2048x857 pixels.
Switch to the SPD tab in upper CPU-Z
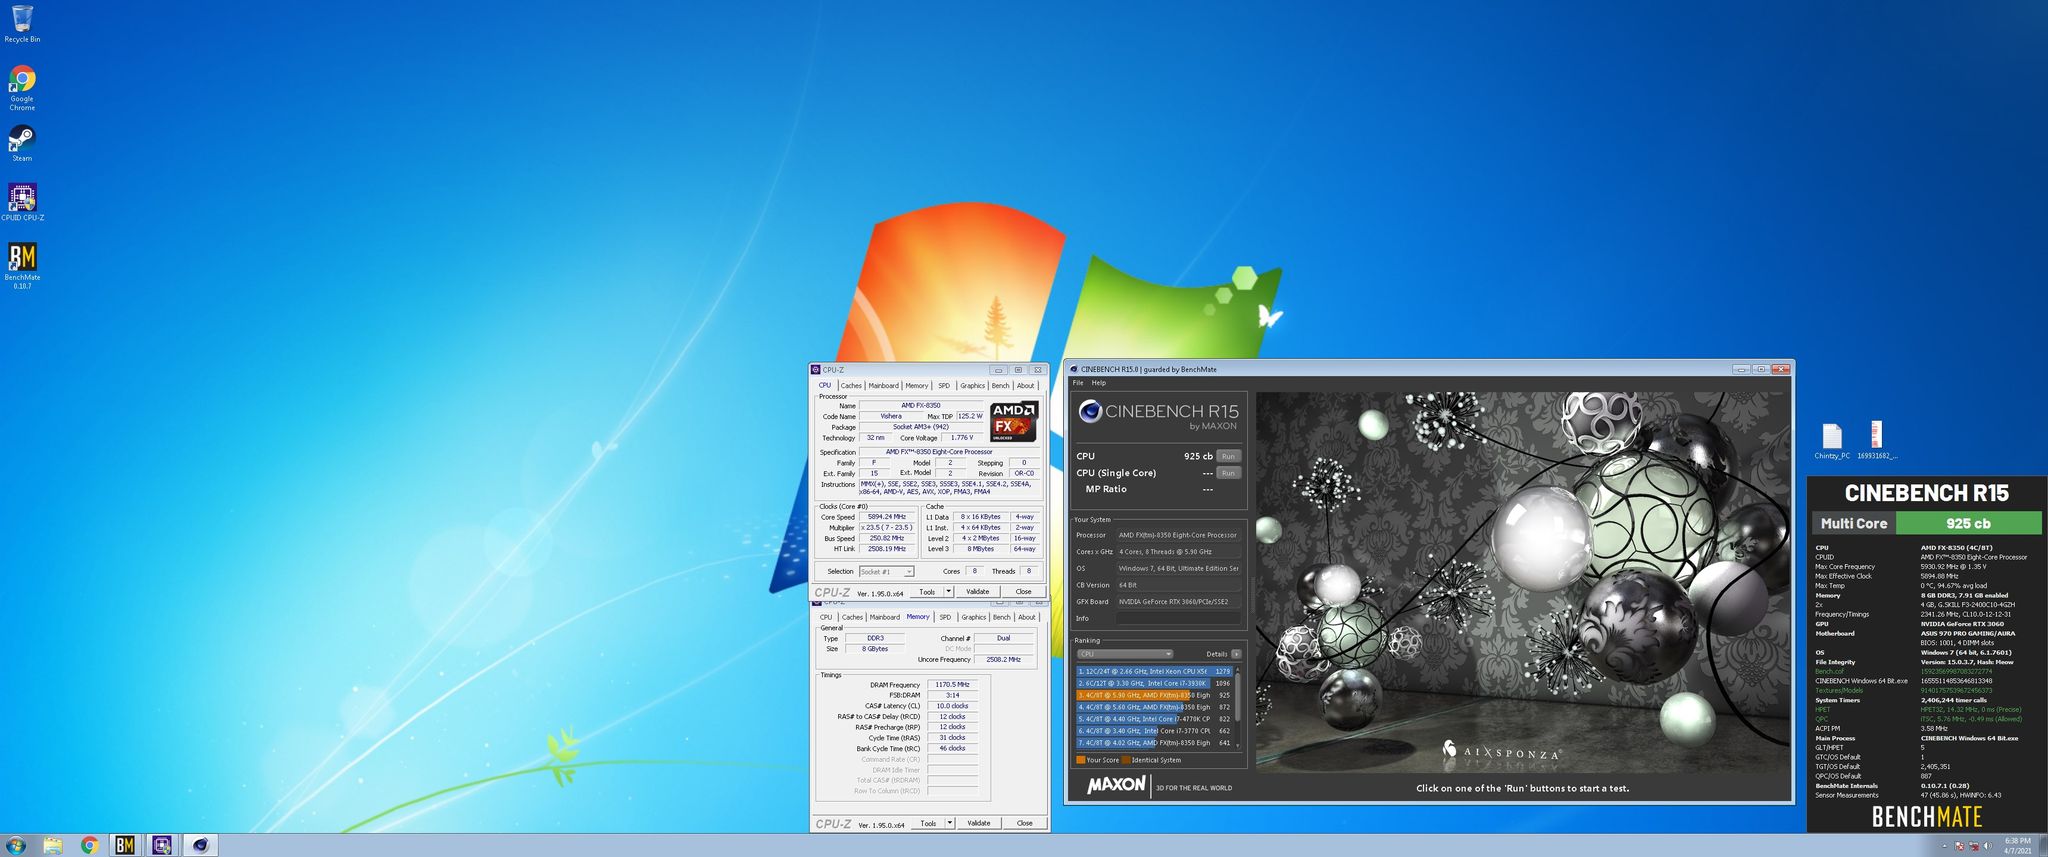click(944, 386)
